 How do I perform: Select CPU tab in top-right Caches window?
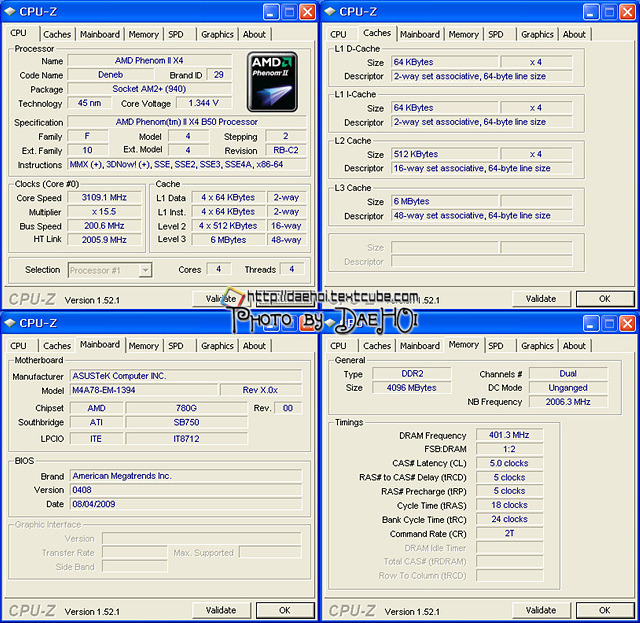(x=338, y=34)
